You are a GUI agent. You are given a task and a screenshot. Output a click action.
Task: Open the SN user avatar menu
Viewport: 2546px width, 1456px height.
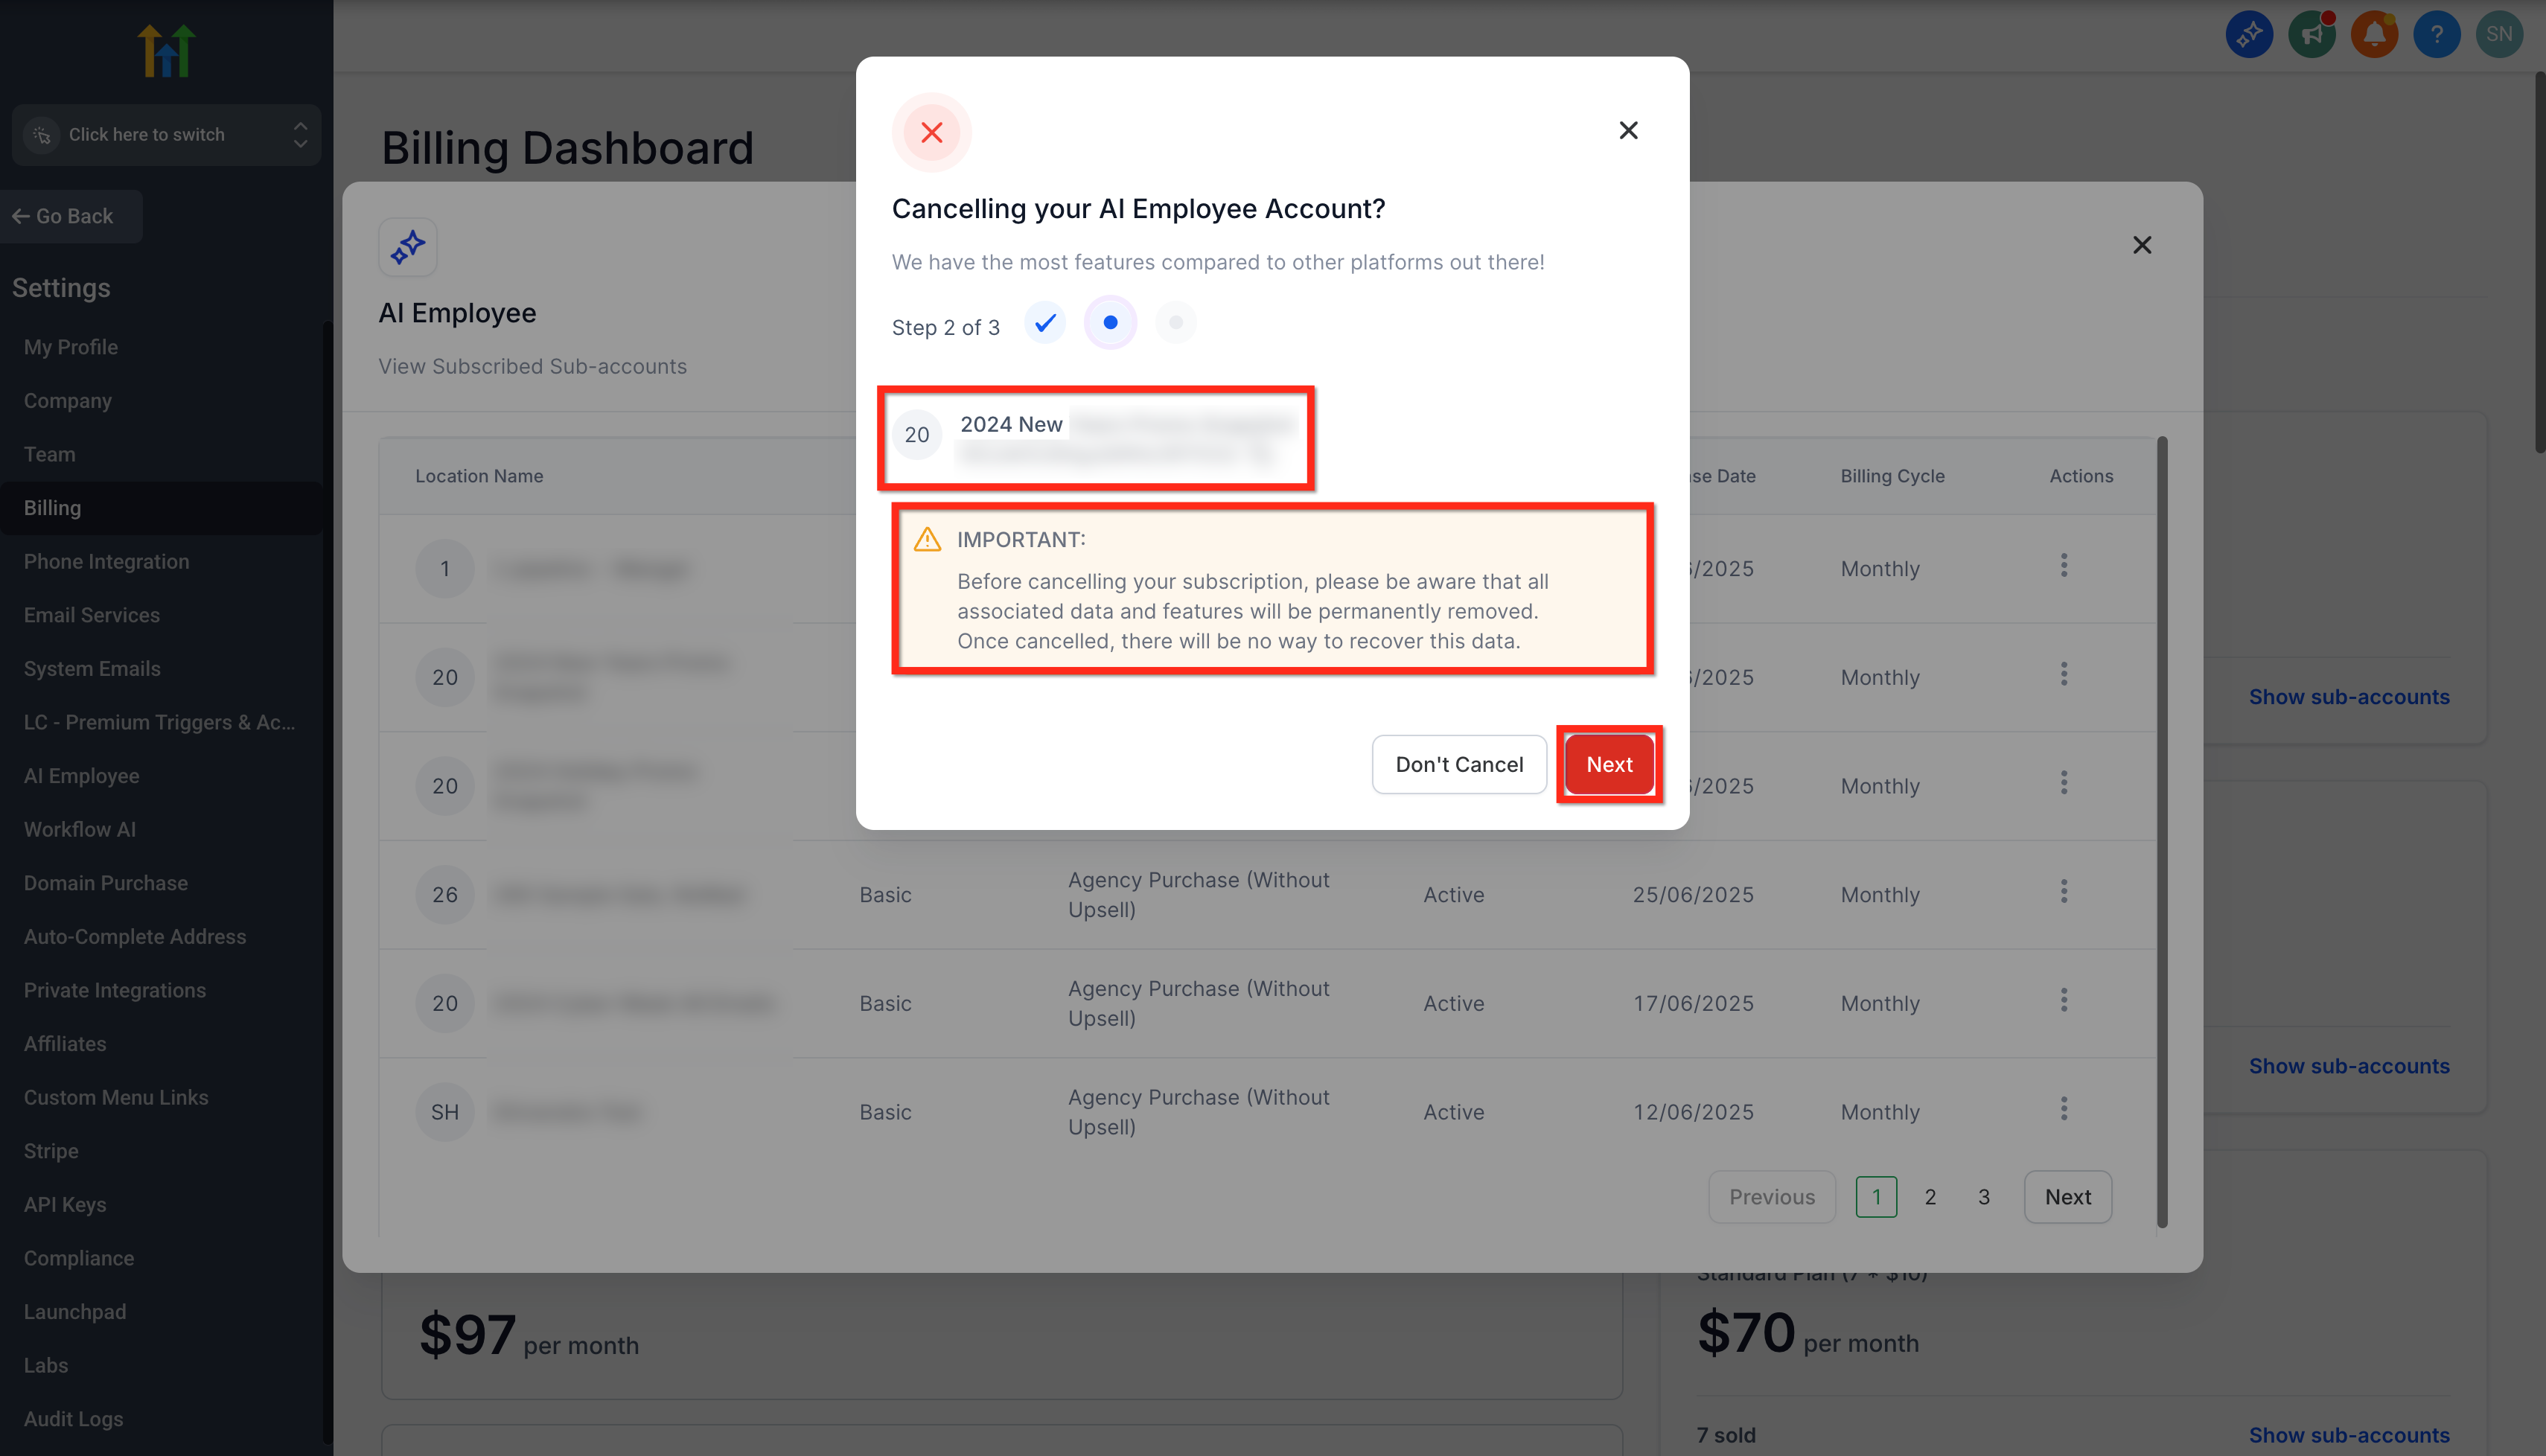2499,35
